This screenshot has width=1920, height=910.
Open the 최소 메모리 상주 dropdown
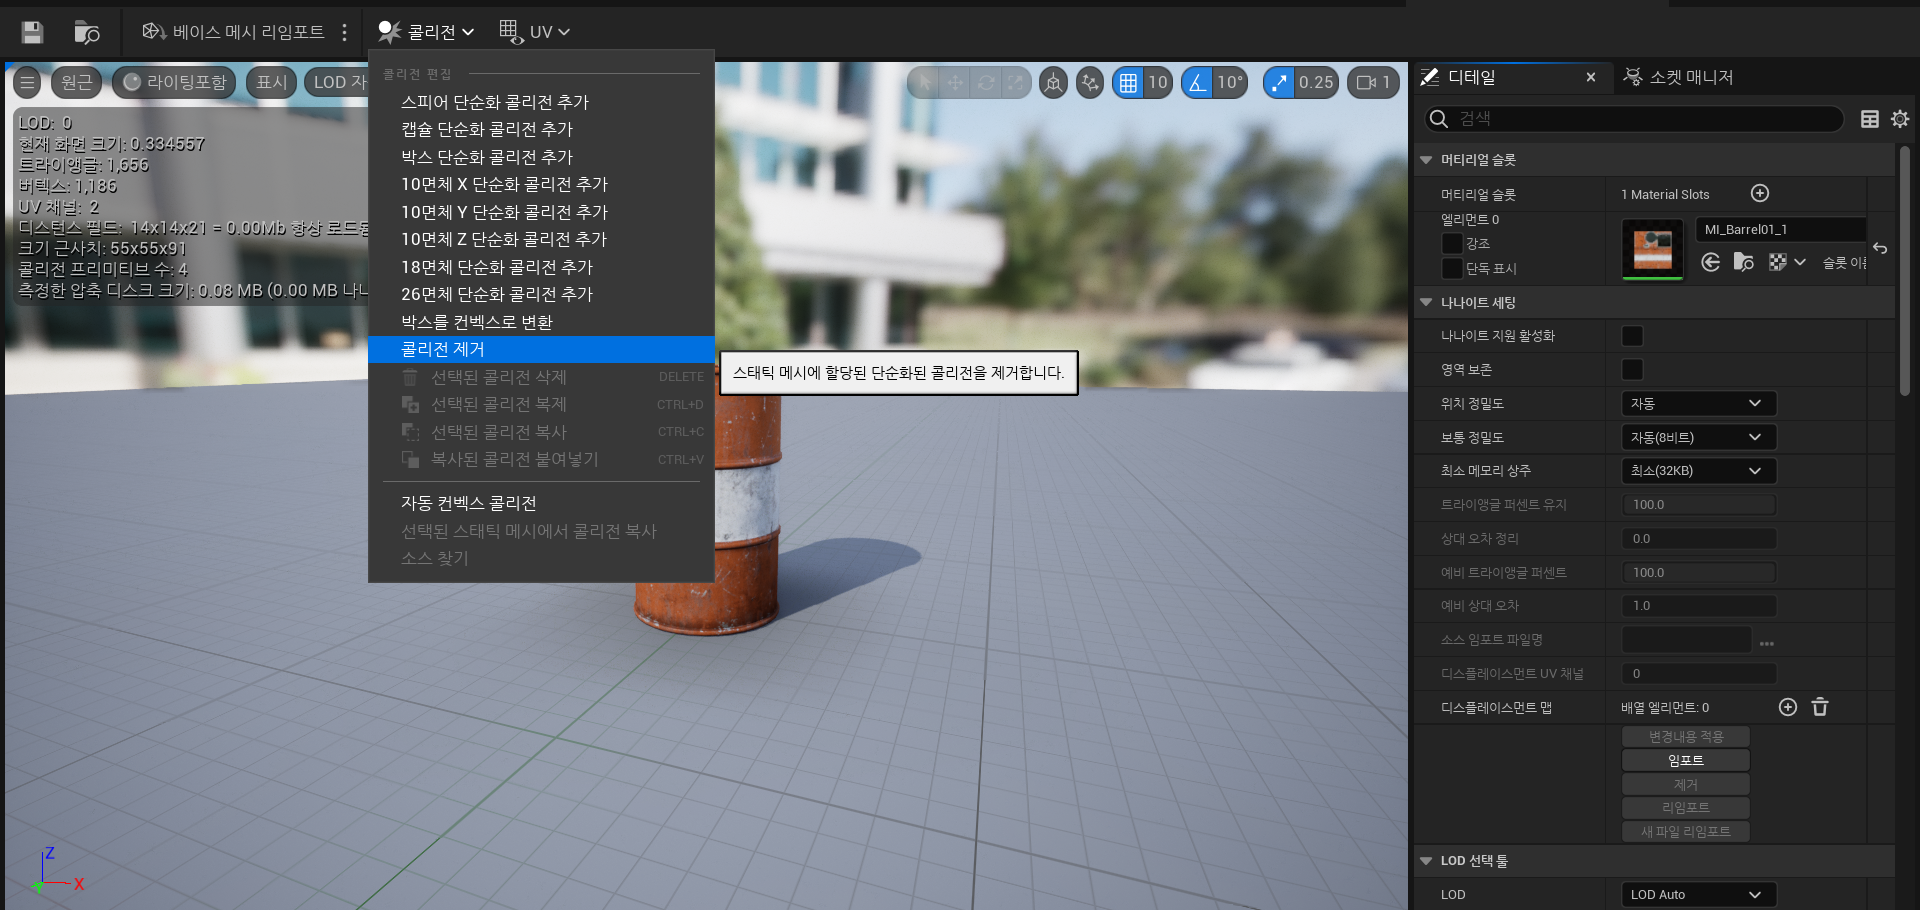pyautogui.click(x=1698, y=471)
